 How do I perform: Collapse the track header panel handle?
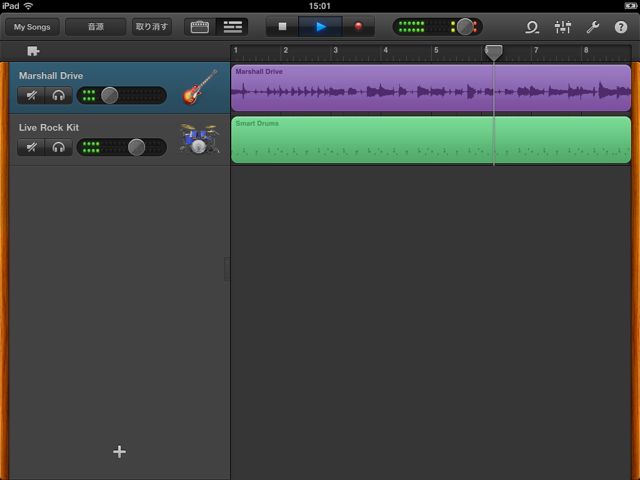[227, 269]
